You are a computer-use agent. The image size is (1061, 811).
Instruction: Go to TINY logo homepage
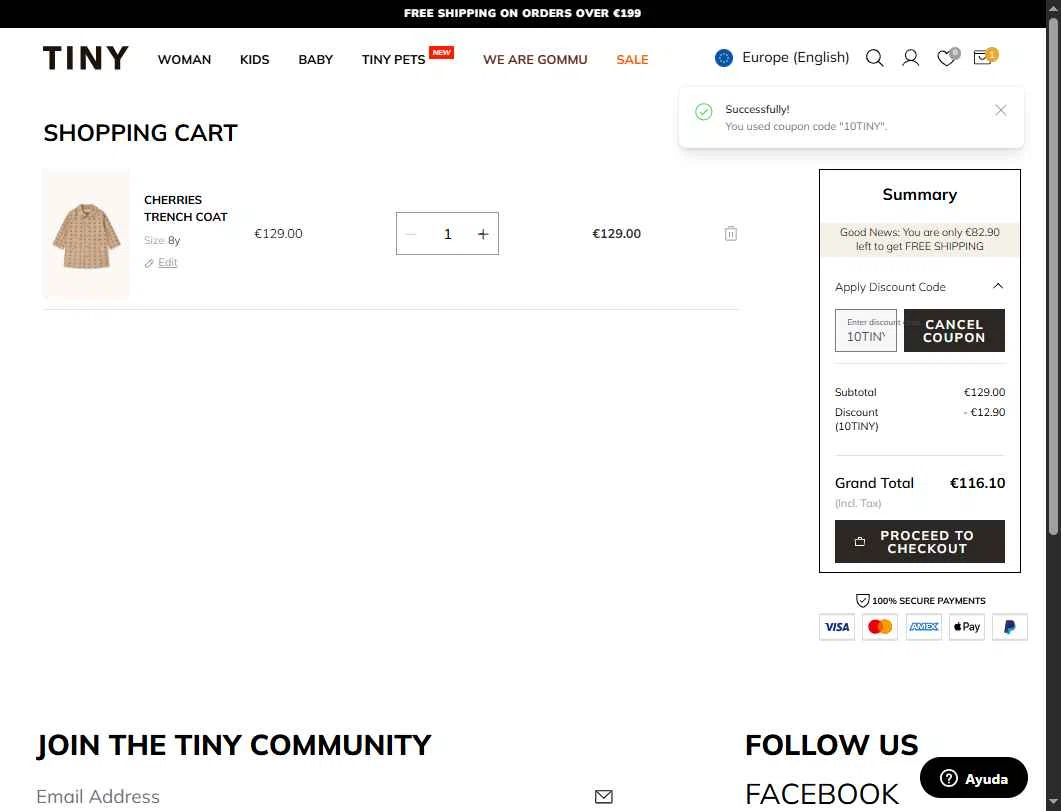[86, 58]
